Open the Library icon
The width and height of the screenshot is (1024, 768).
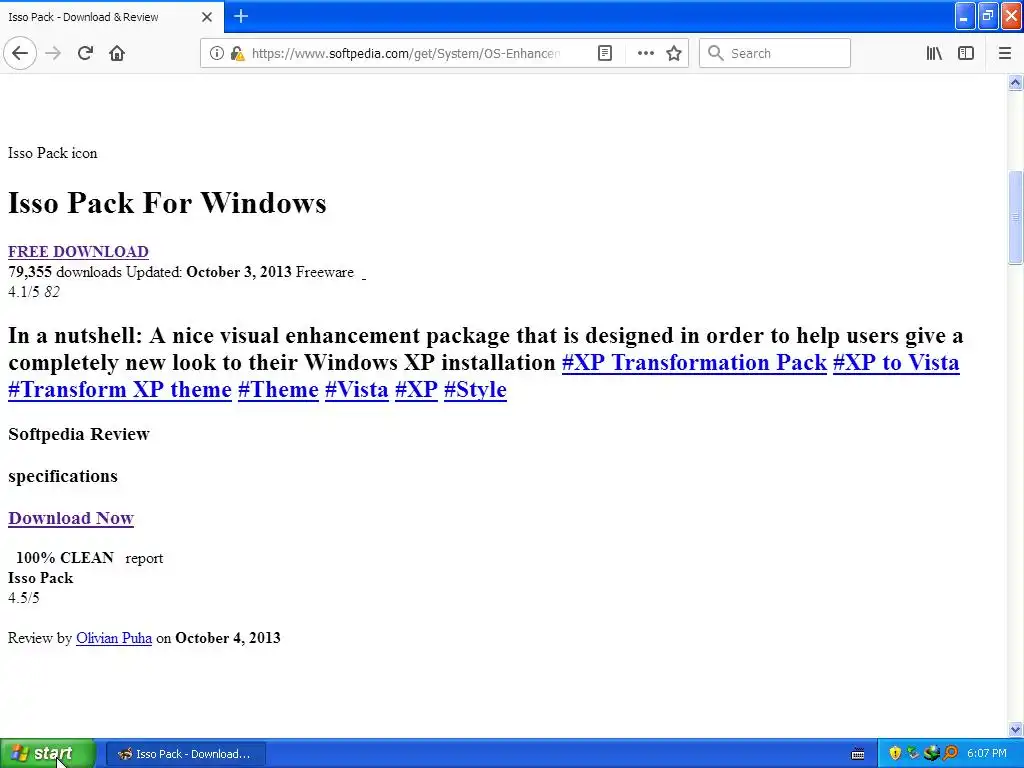coord(934,54)
